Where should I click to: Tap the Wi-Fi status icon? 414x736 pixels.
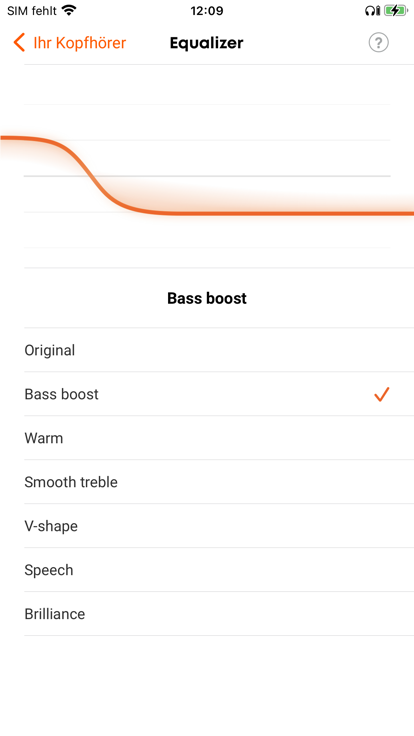point(69,10)
